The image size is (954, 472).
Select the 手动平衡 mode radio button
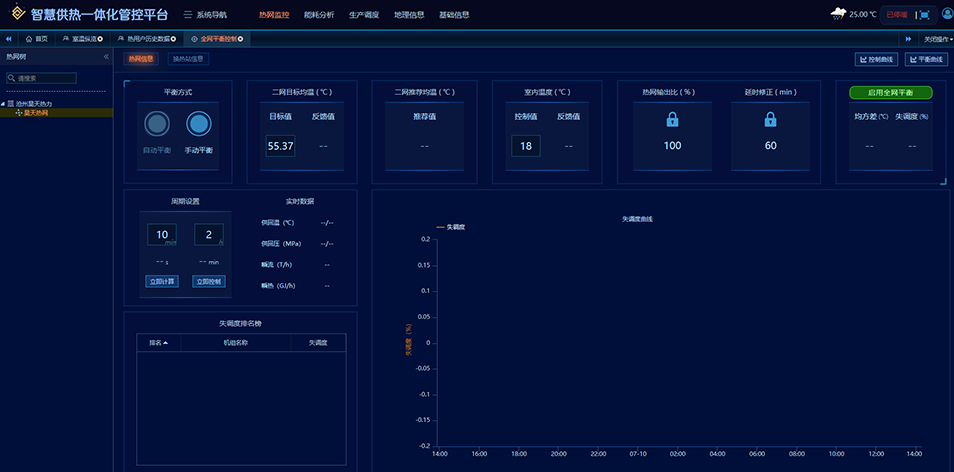[199, 124]
